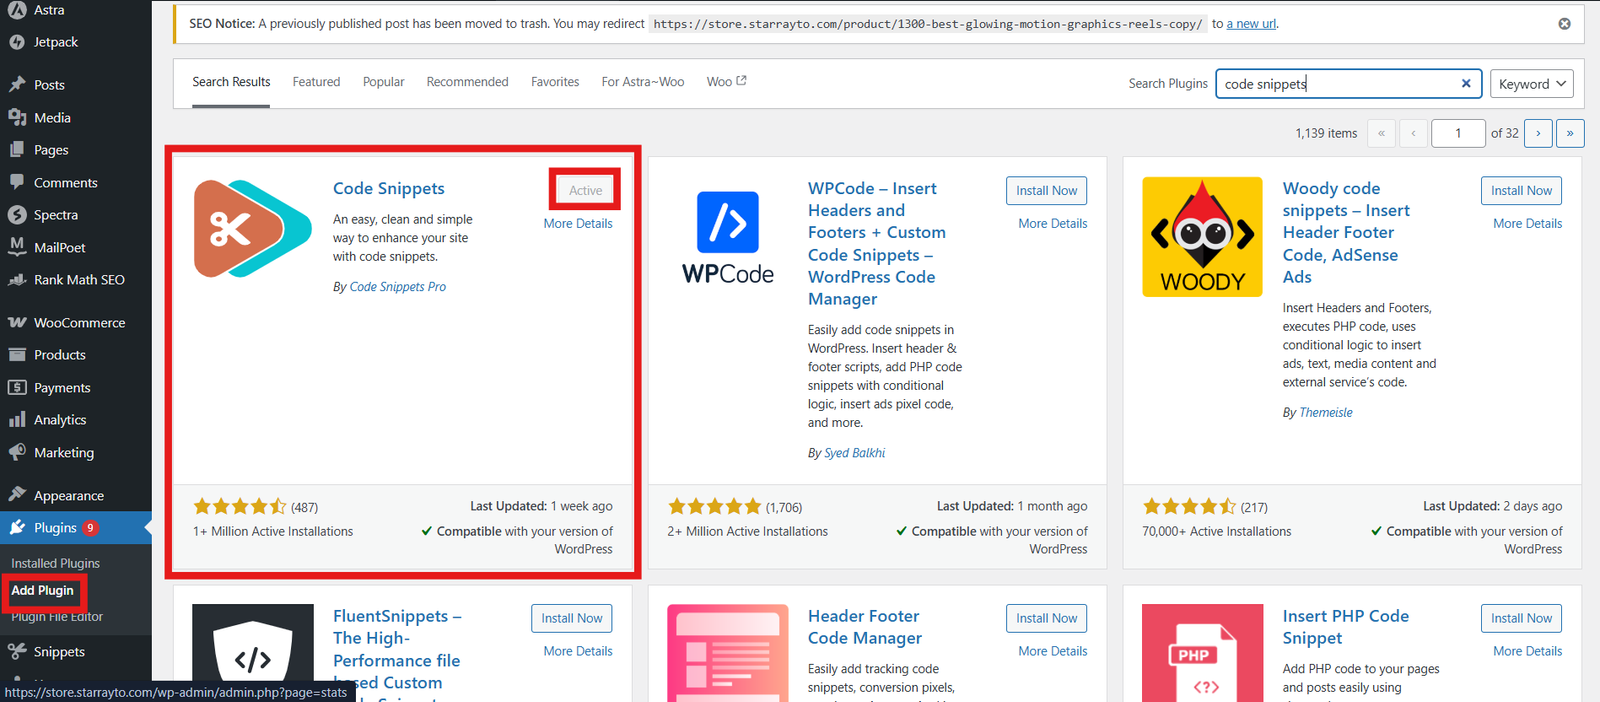Viewport: 1600px width, 702px height.
Task: Click the Analytics bar chart icon
Action: pos(17,420)
